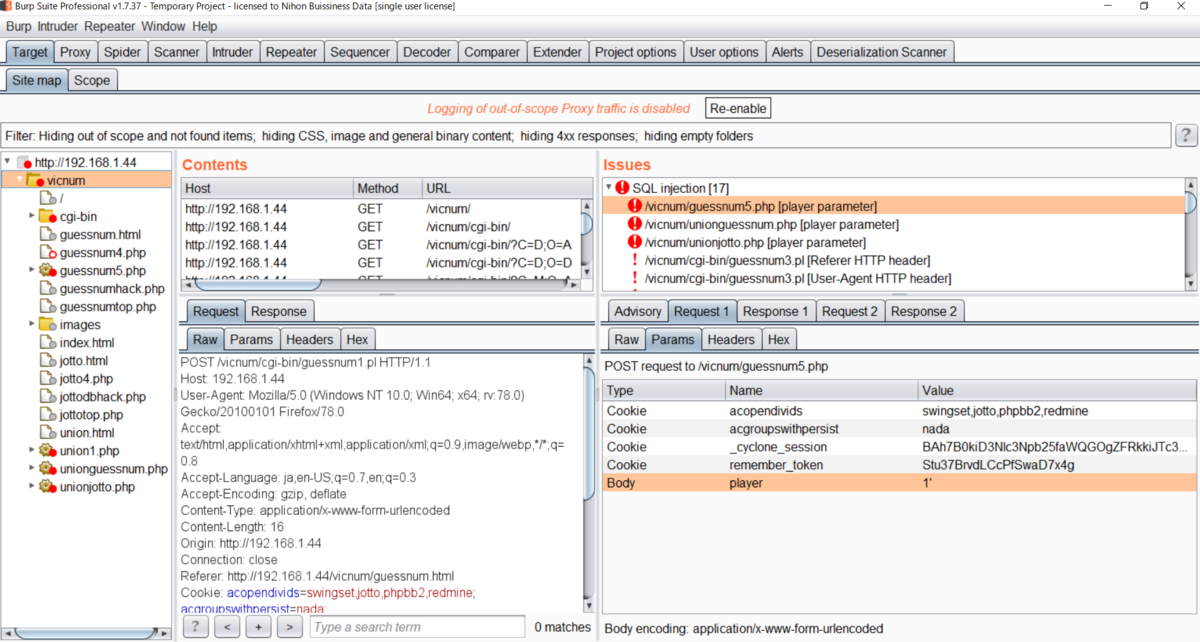
Task: Go to next search match button
Action: pos(289,627)
